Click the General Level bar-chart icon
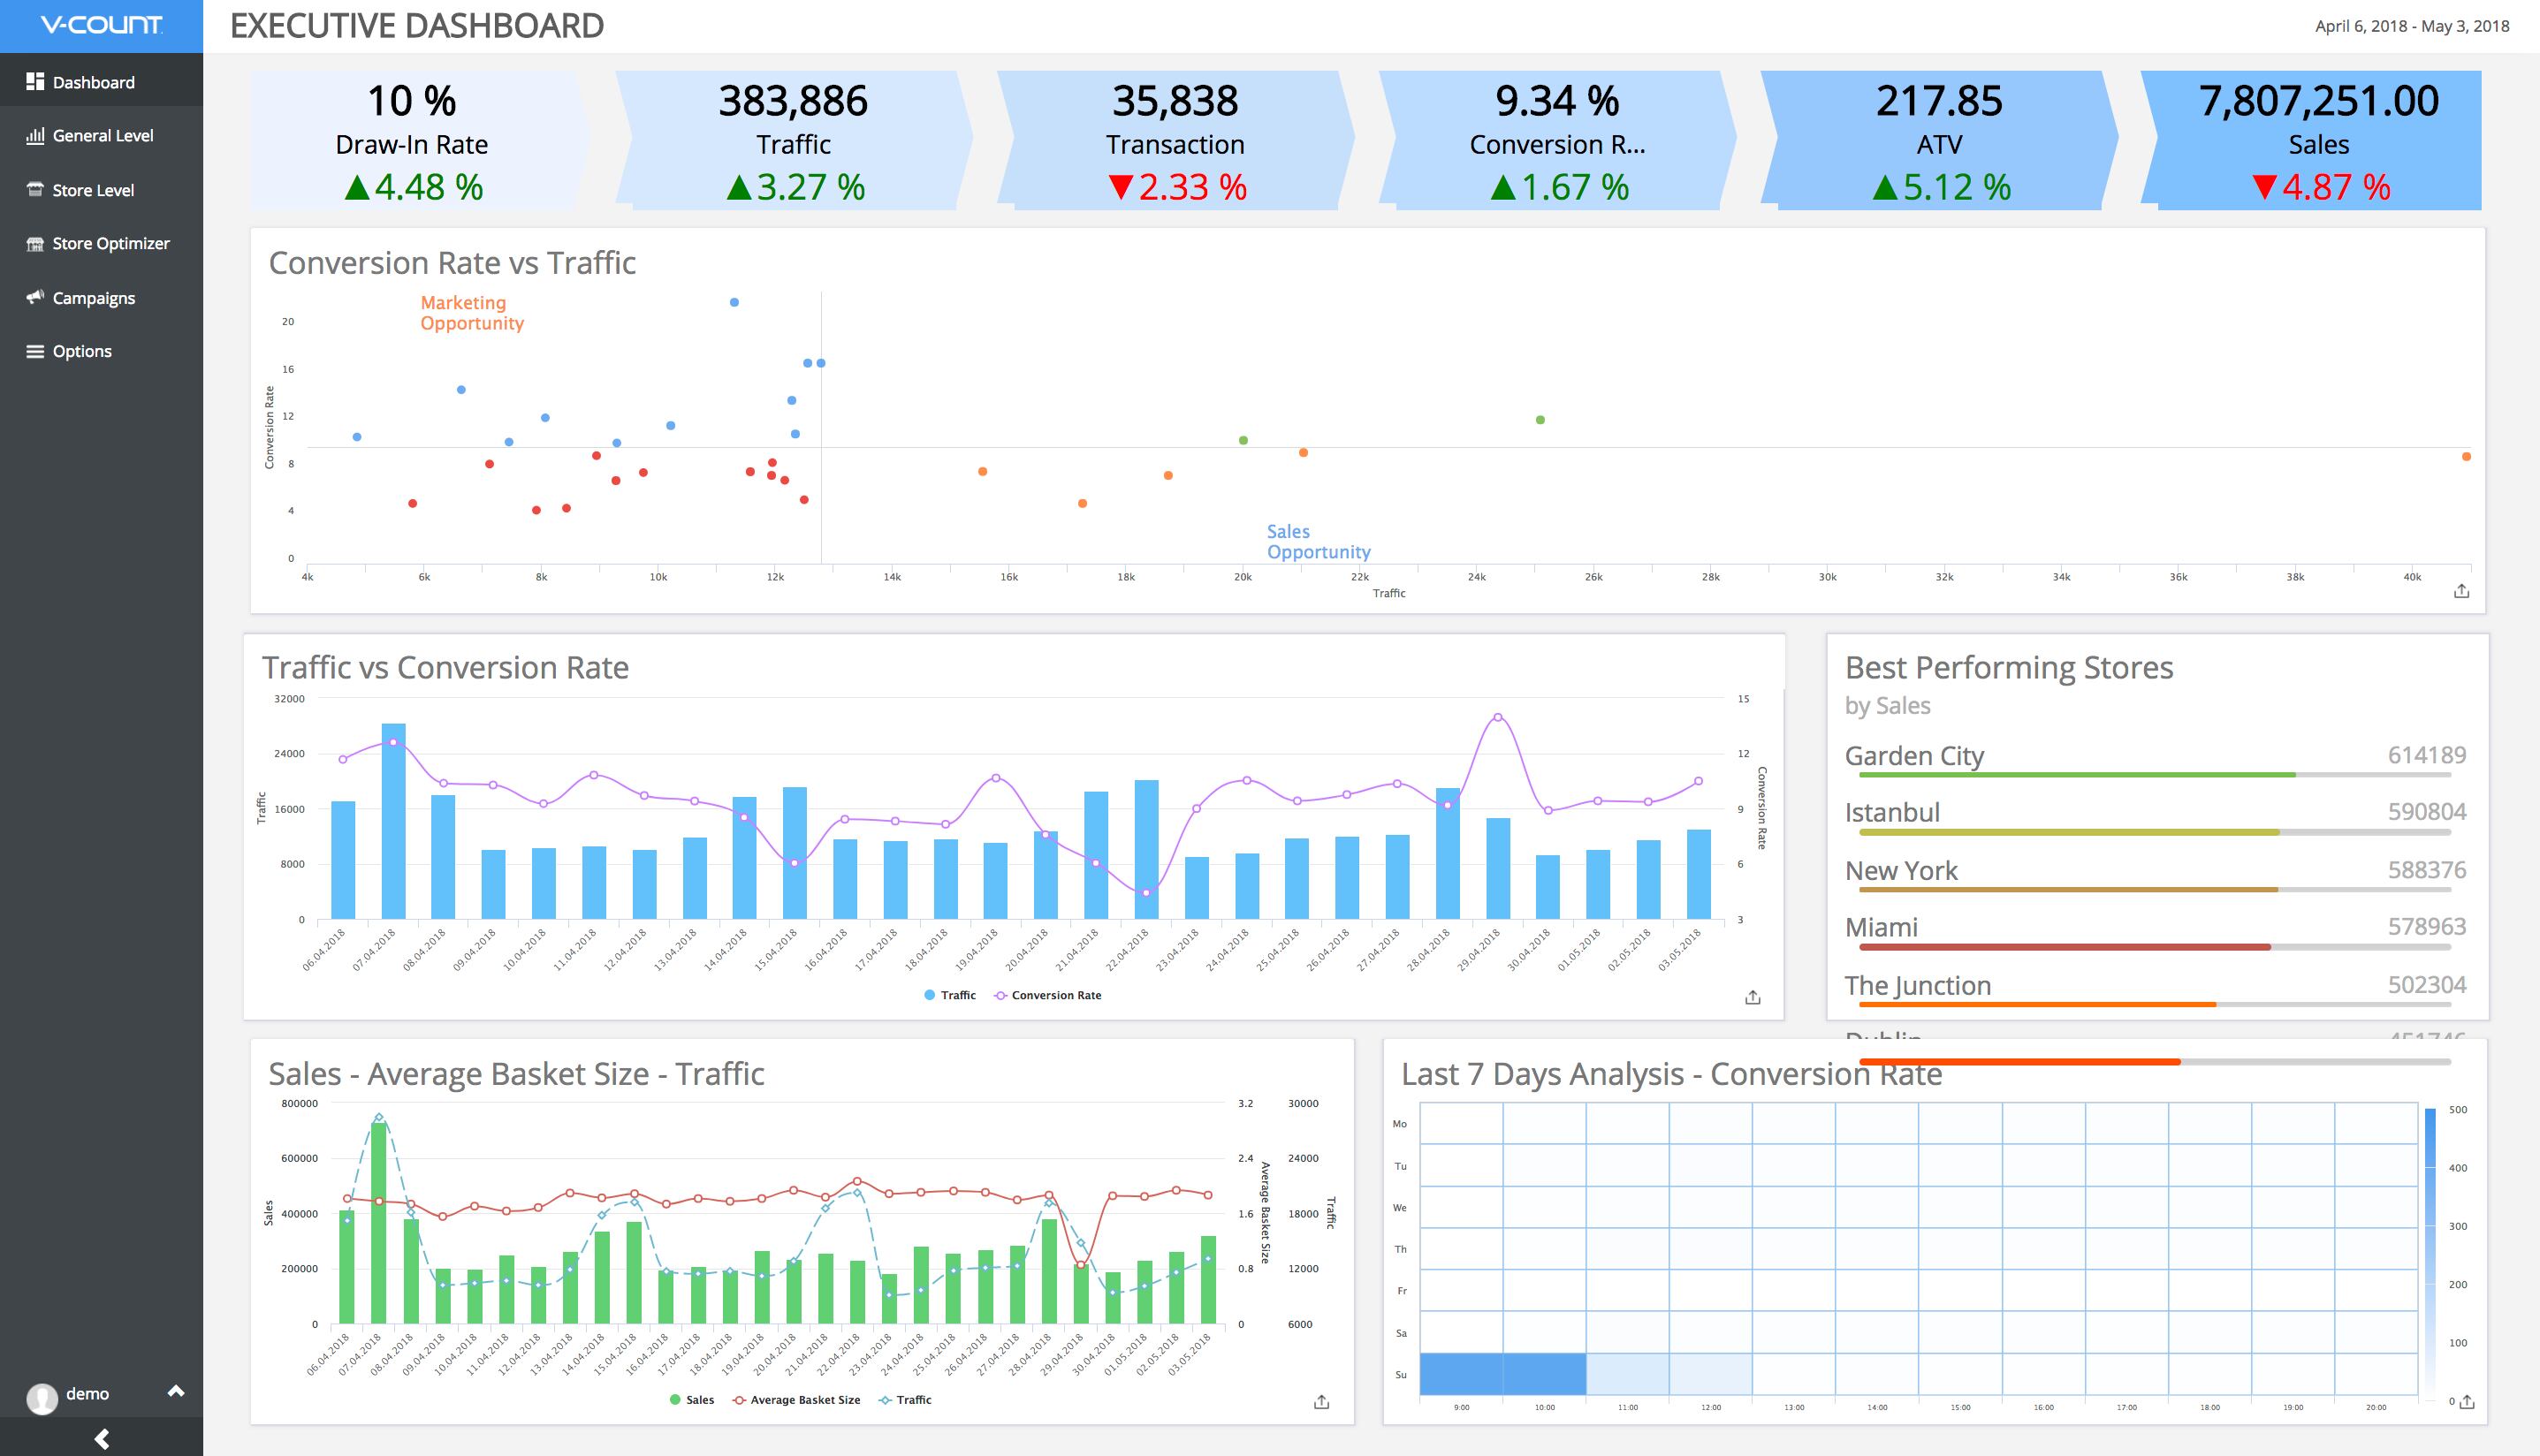 tap(35, 136)
